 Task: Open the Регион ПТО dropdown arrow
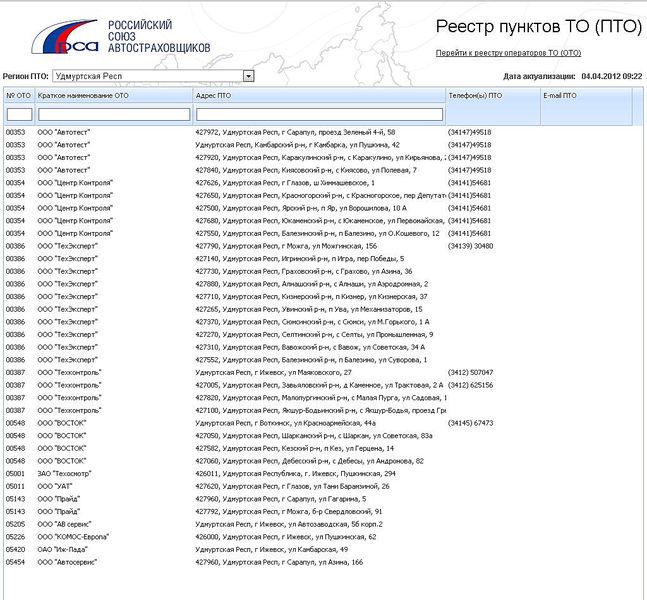[x=248, y=76]
